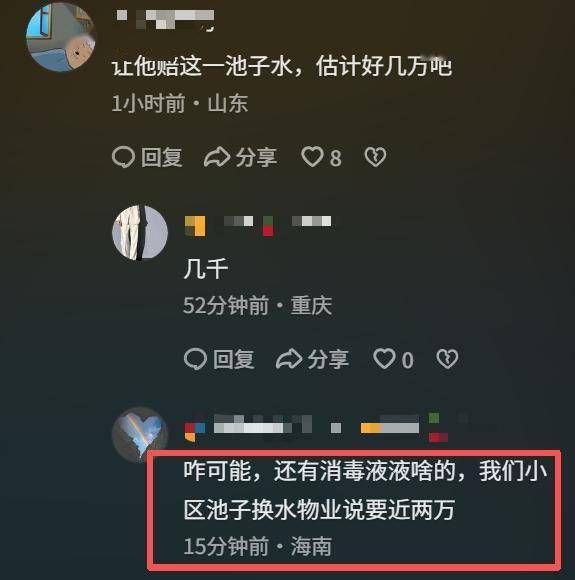Open the rainbow heart avatar profile
575x580 pixels.
[140, 435]
